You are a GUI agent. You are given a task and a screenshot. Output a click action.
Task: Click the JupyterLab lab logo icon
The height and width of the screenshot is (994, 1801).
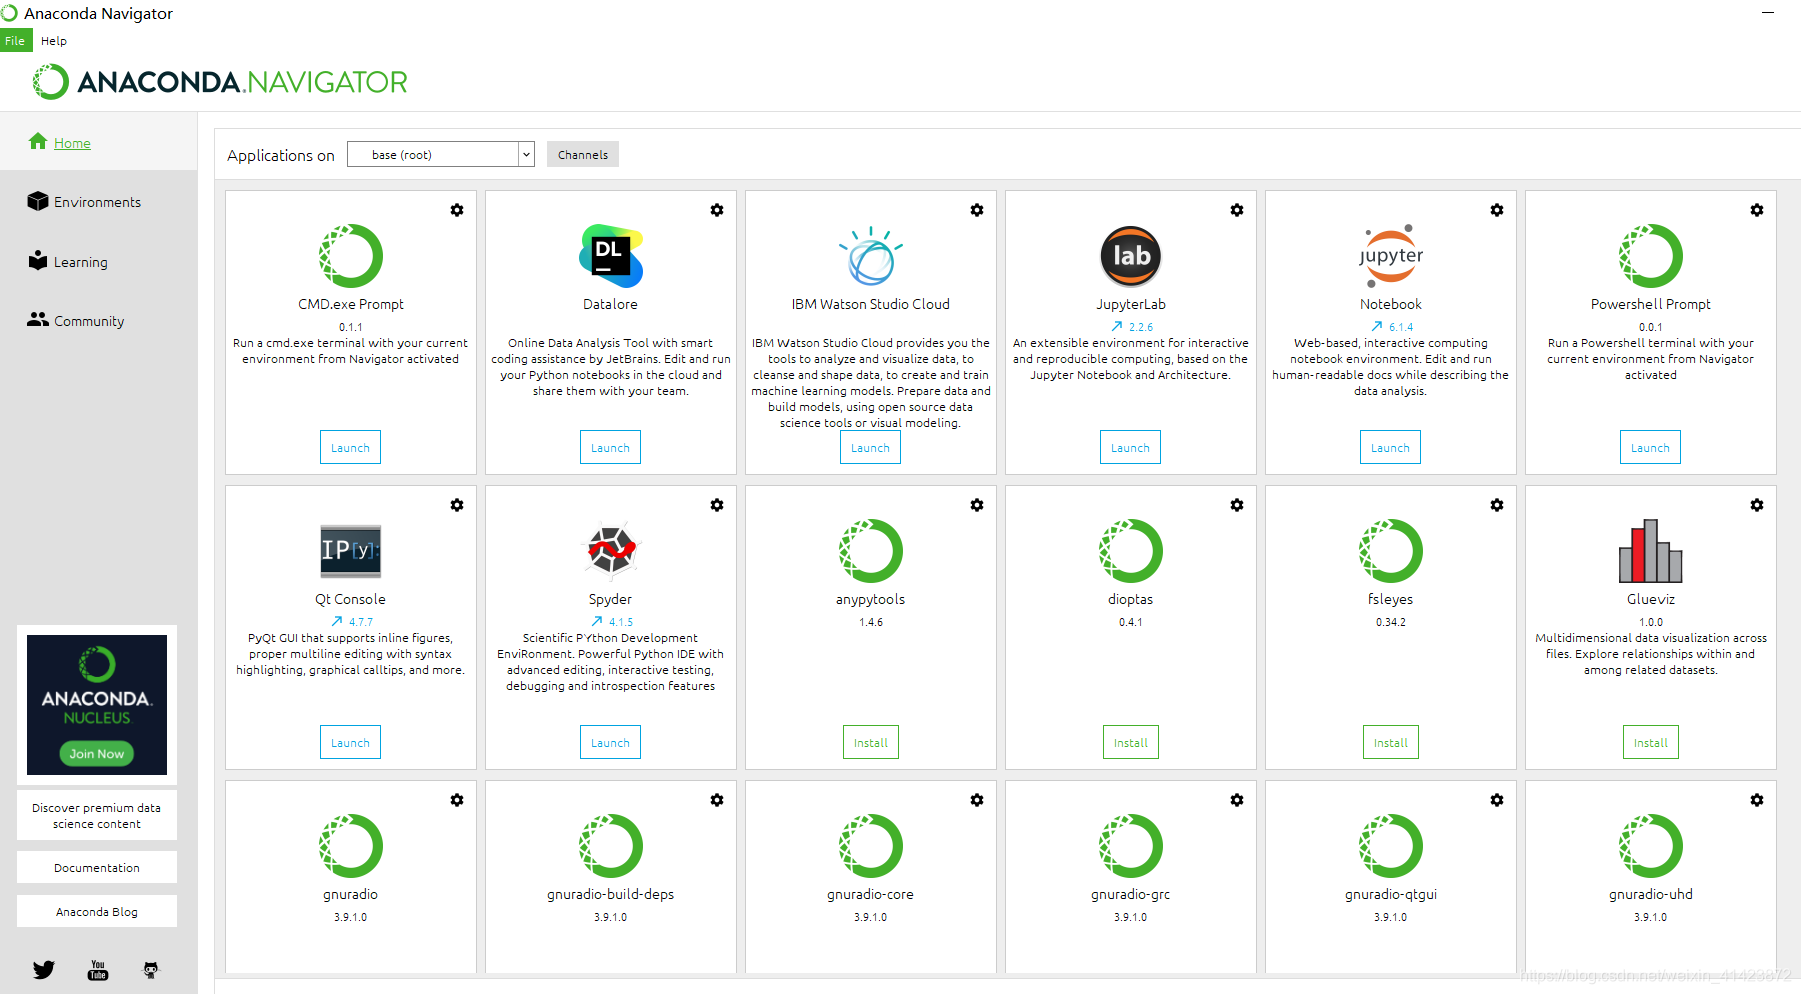tap(1131, 256)
